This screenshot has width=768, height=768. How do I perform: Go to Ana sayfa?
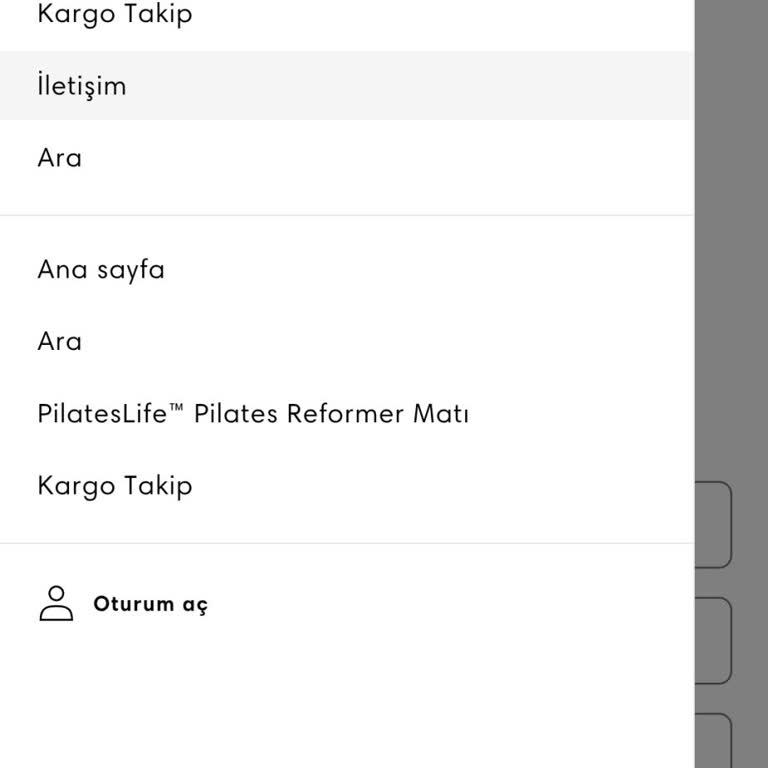click(x=101, y=270)
